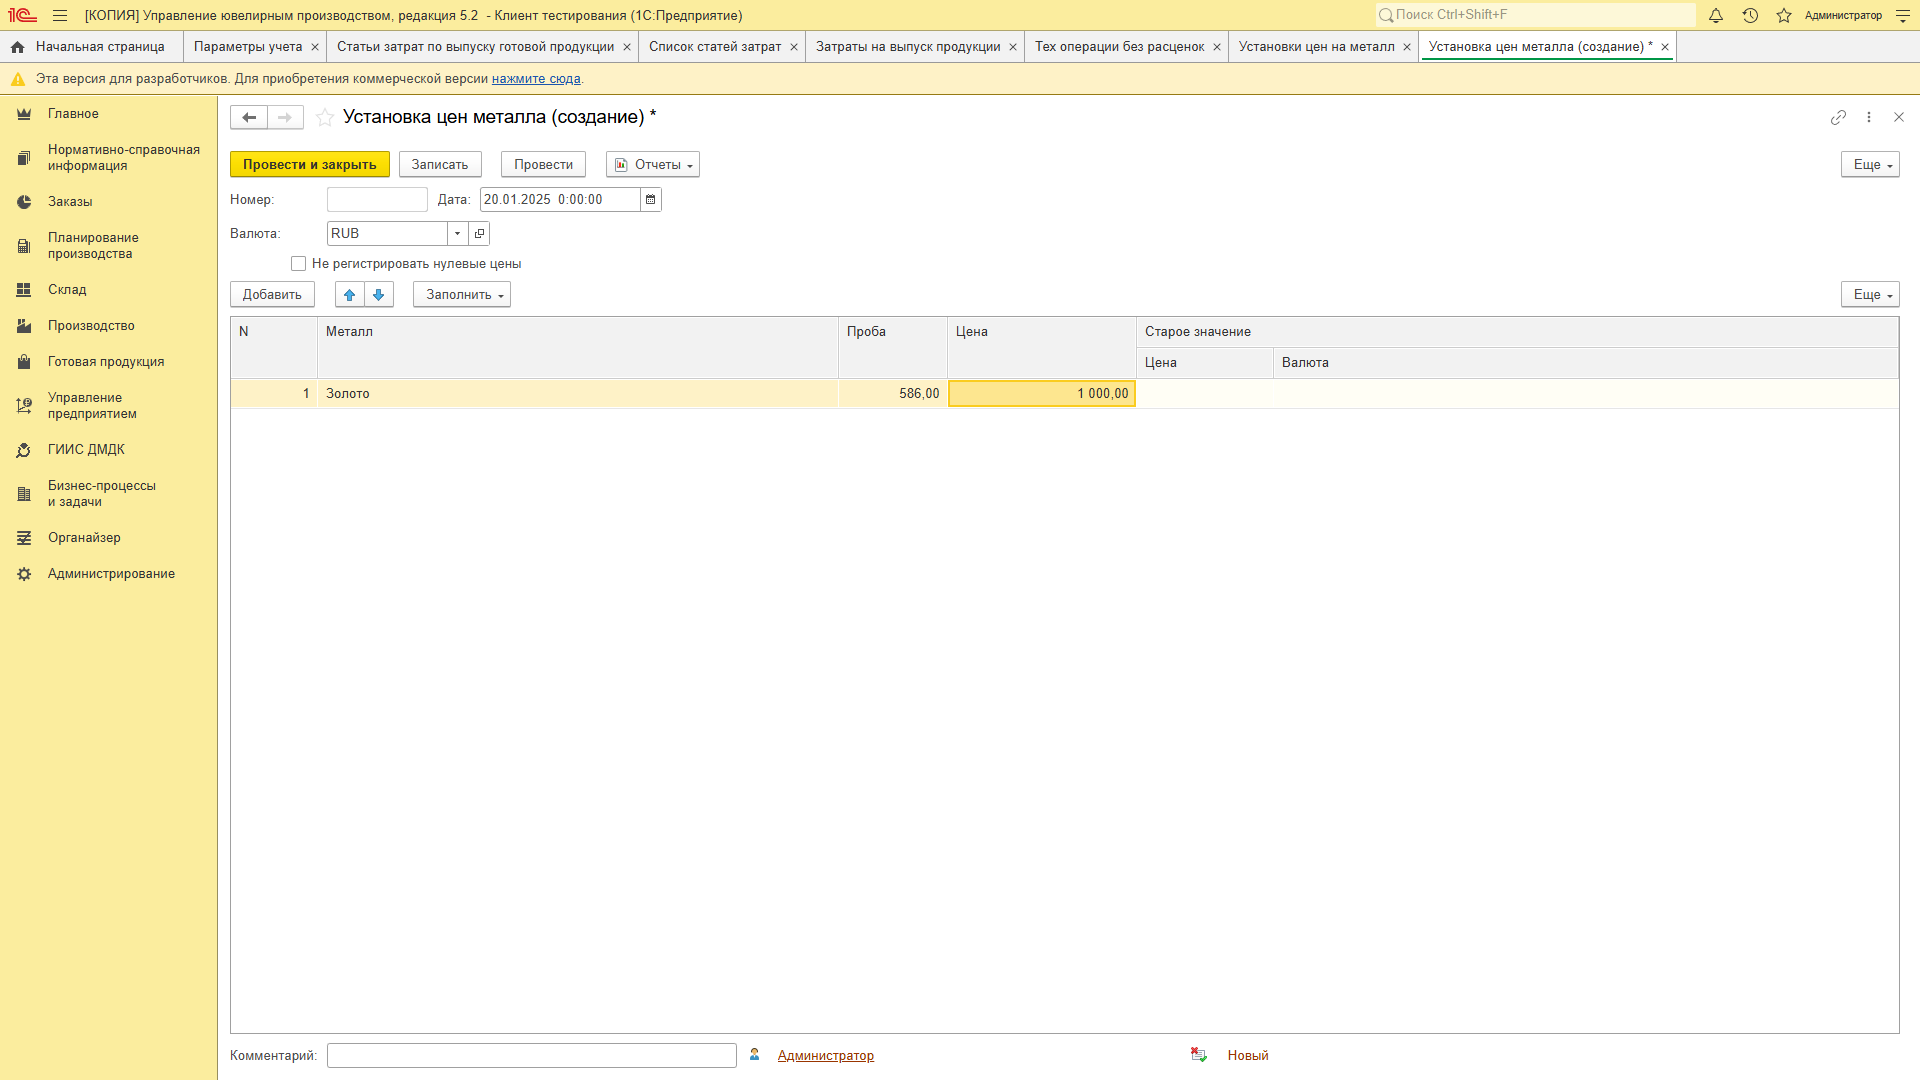Select the 586,00 Проба cell

(x=893, y=394)
